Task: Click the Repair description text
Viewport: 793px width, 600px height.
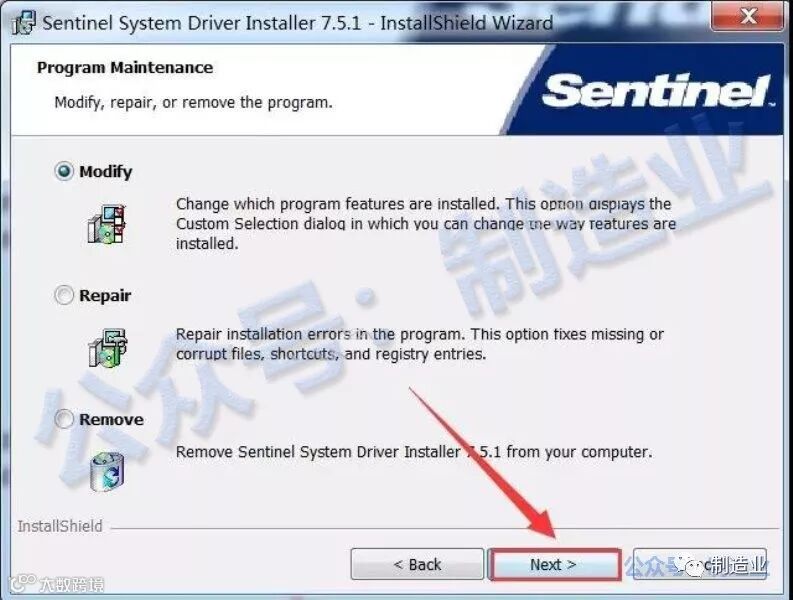Action: point(419,344)
